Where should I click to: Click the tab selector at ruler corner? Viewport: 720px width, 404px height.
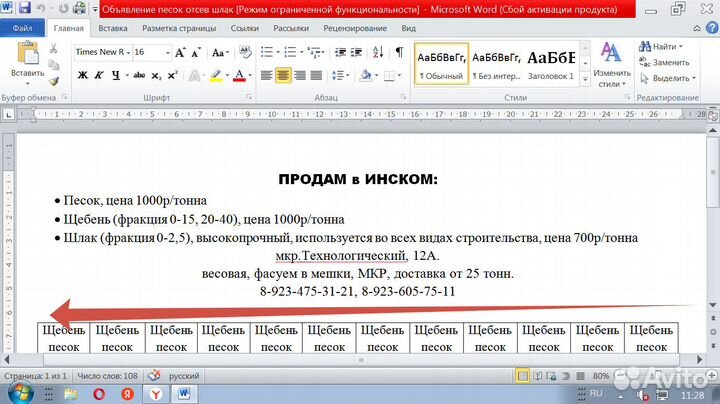[x=8, y=114]
